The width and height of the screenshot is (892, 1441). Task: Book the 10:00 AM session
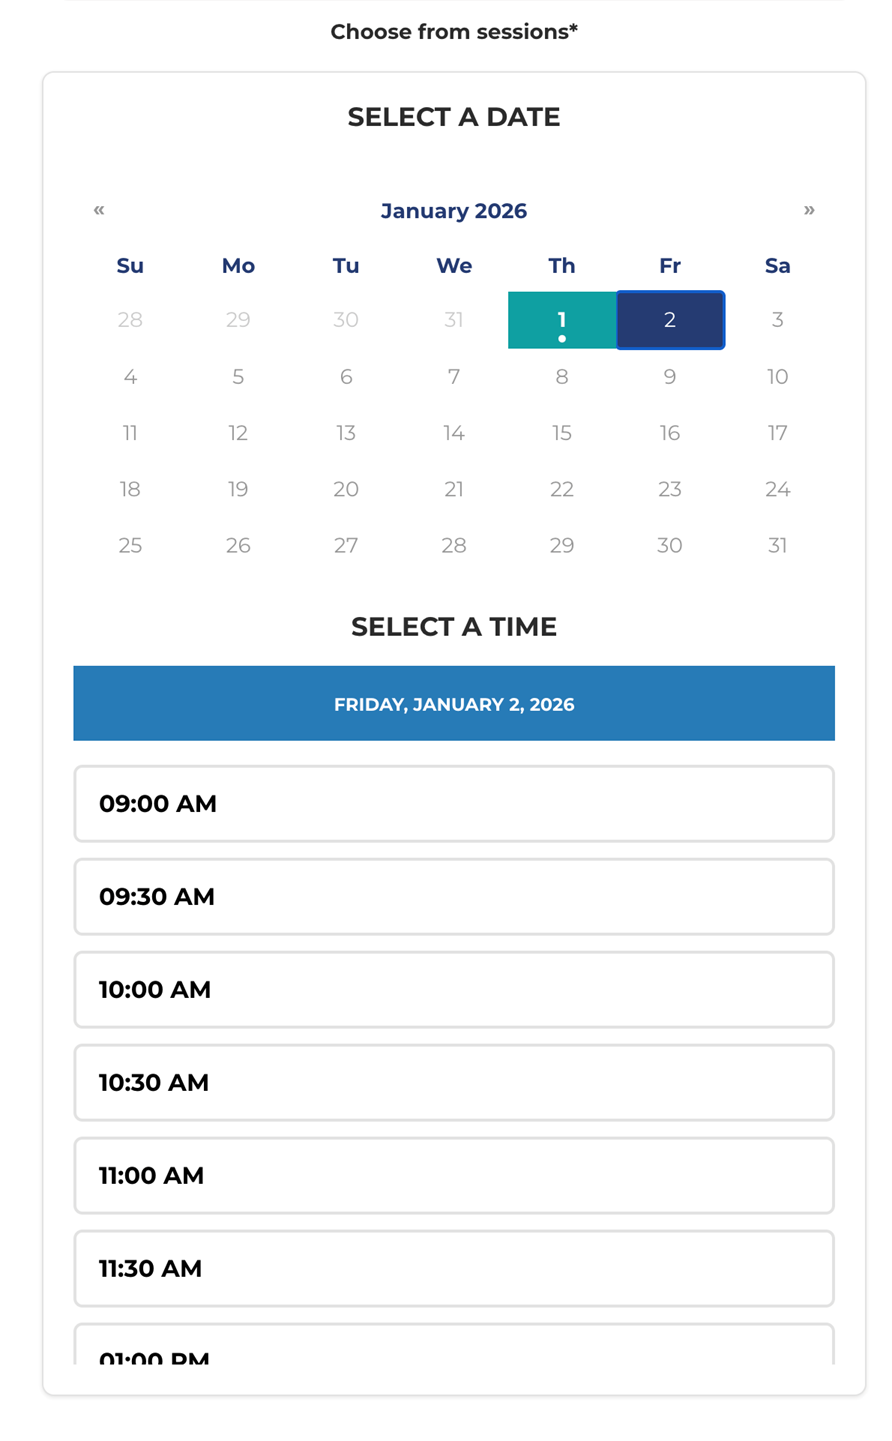(x=454, y=990)
